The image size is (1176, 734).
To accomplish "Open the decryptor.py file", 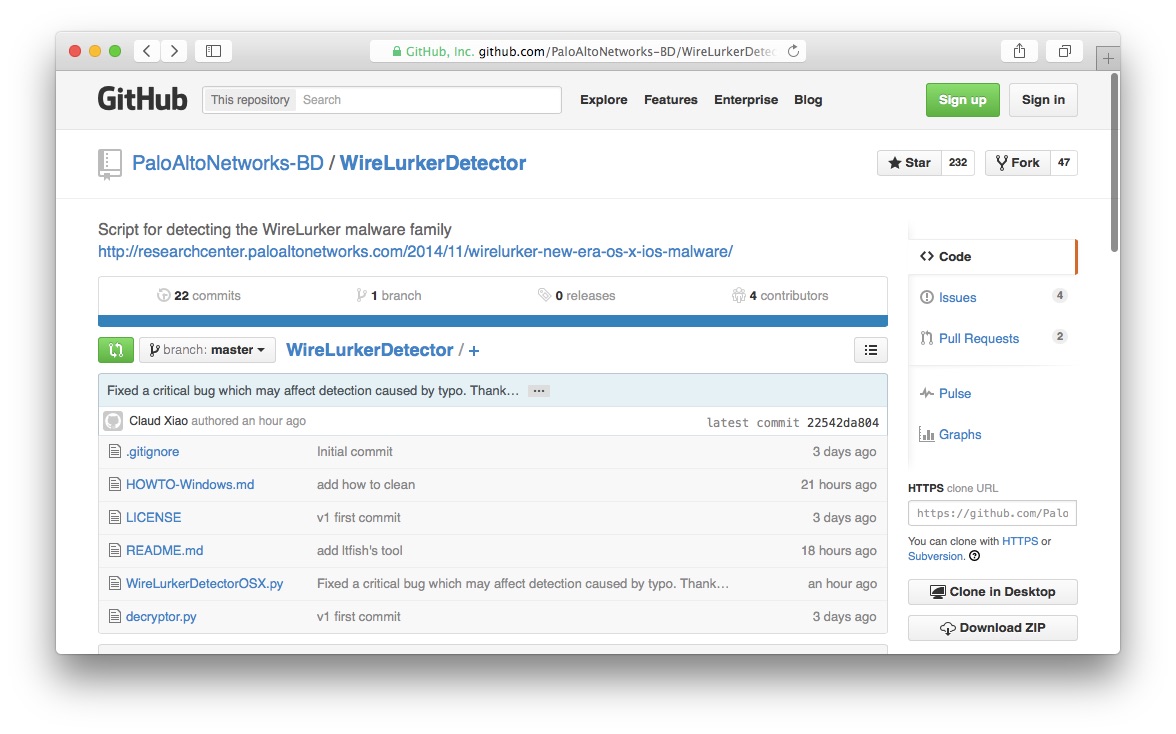I will (x=161, y=616).
